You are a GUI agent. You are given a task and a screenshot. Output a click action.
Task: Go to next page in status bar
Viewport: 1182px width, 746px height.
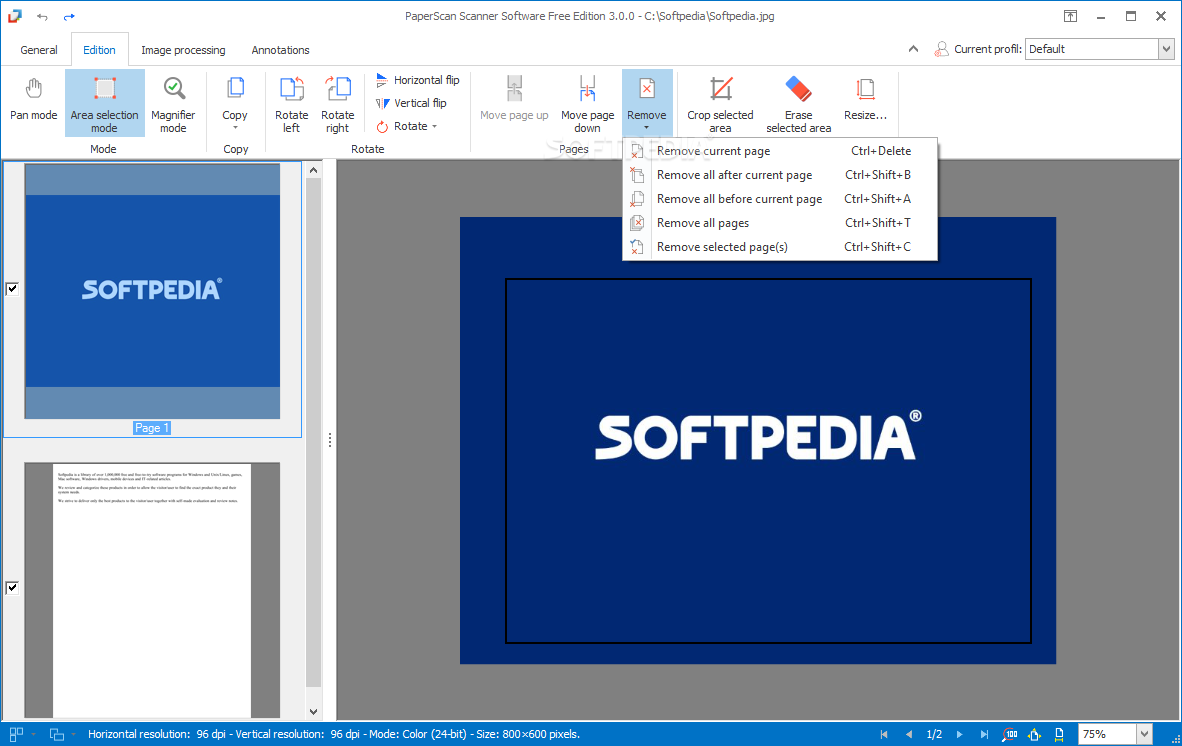pyautogui.click(x=960, y=734)
